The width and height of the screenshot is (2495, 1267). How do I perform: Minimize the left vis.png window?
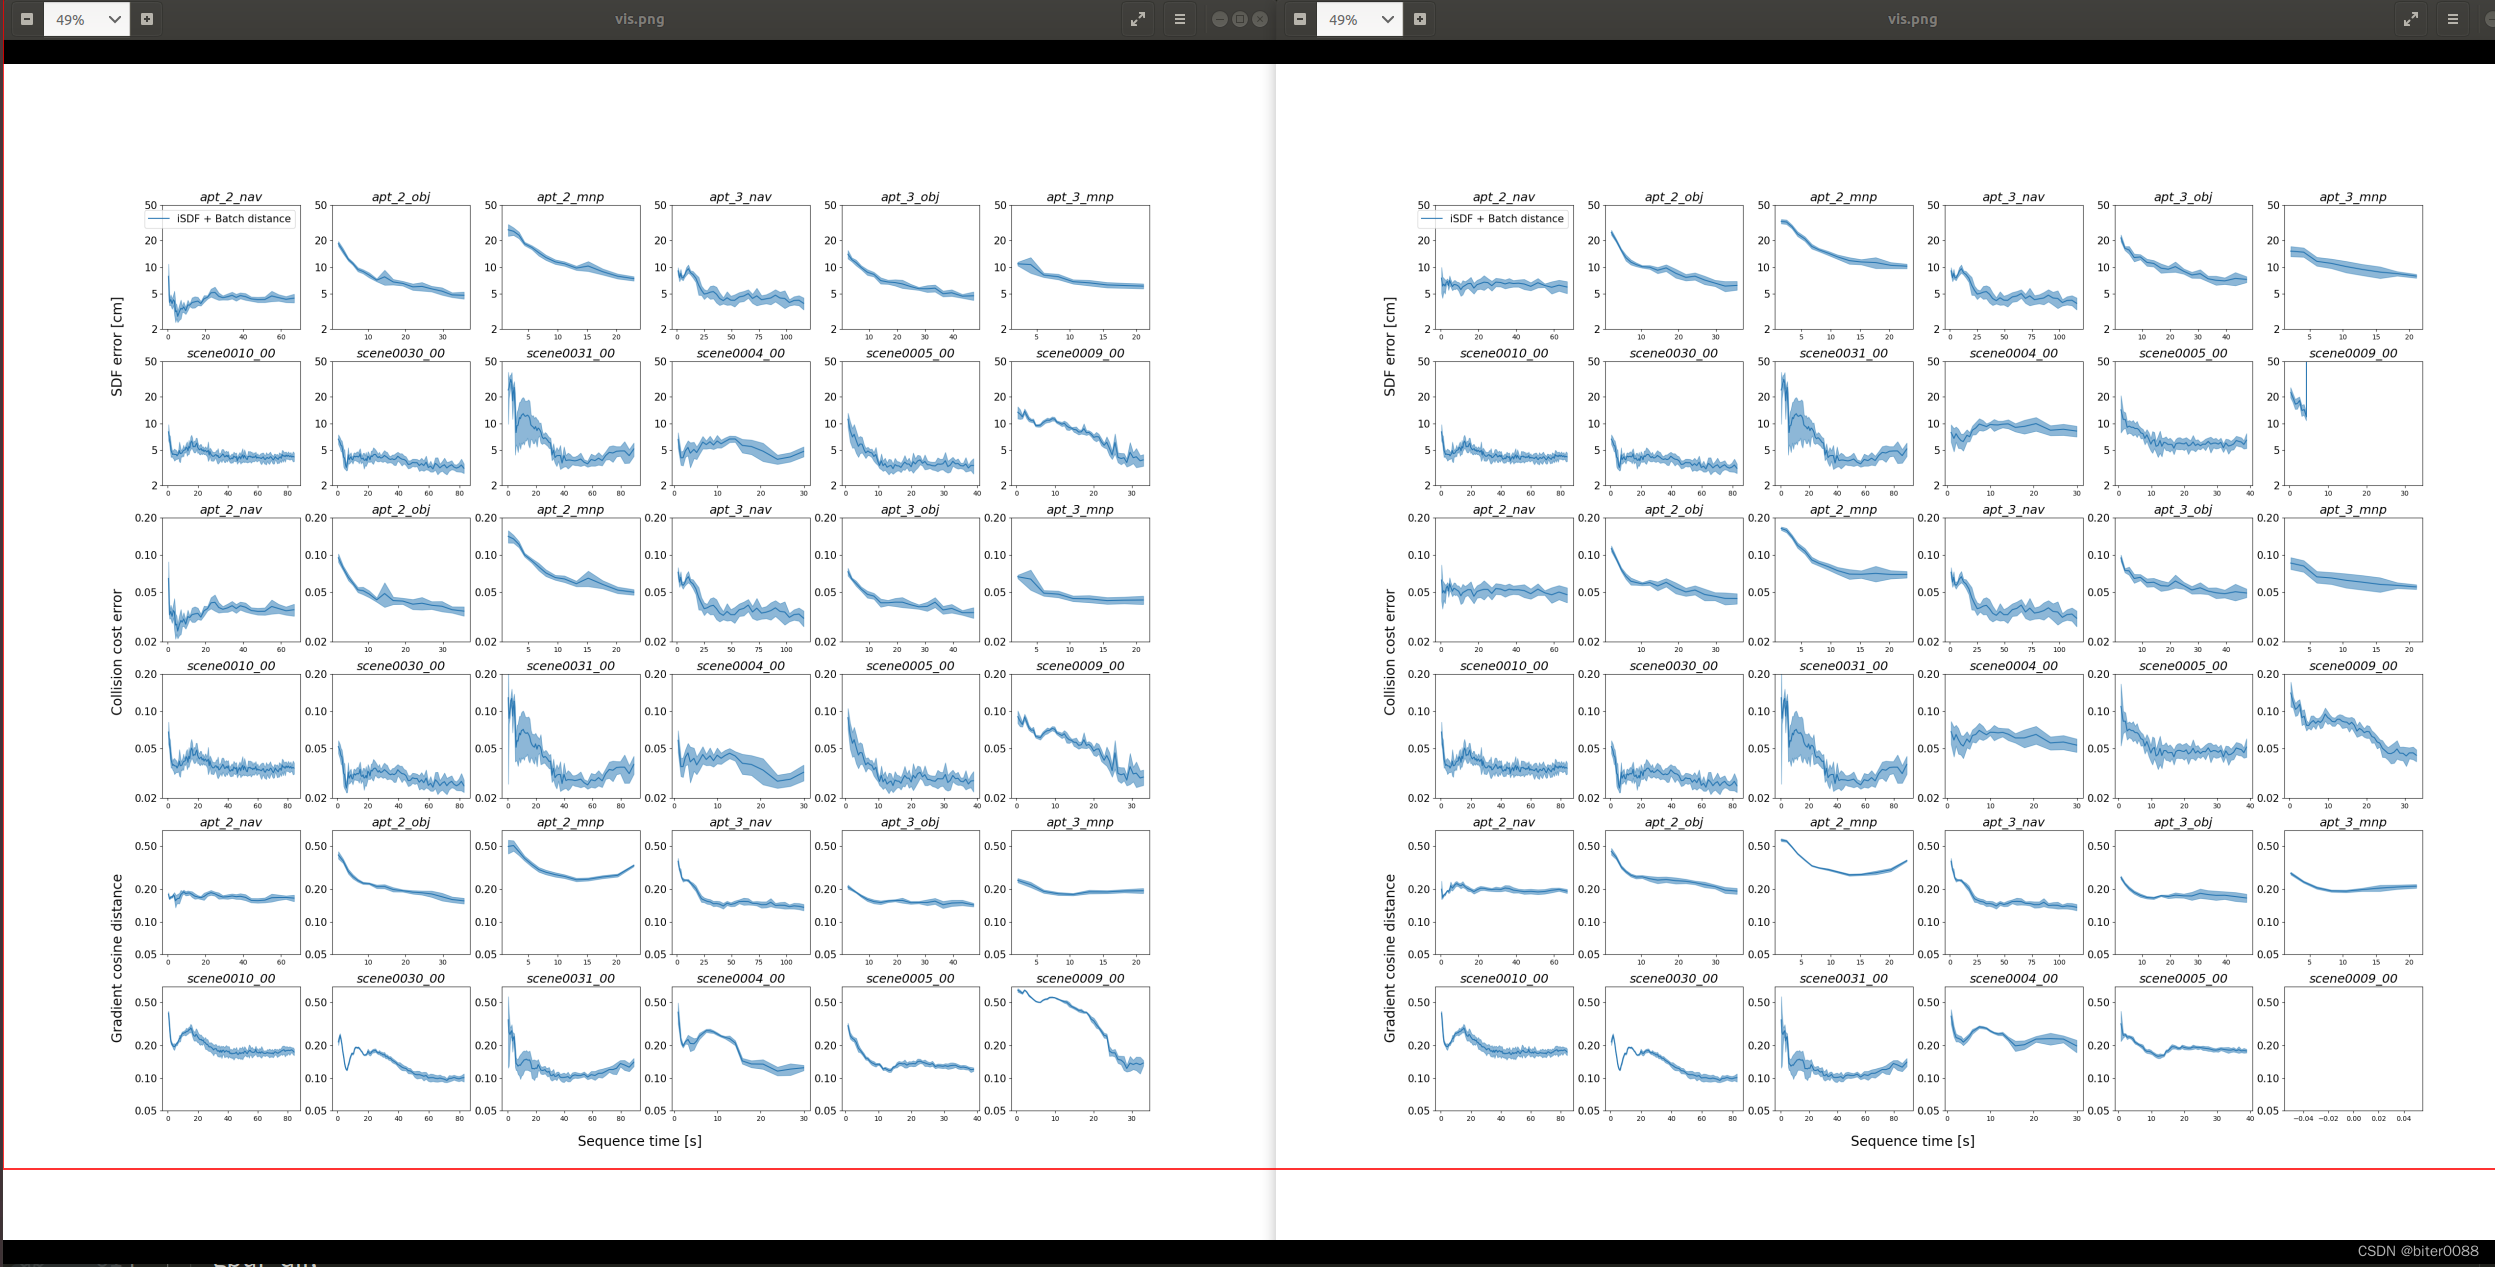click(1220, 19)
